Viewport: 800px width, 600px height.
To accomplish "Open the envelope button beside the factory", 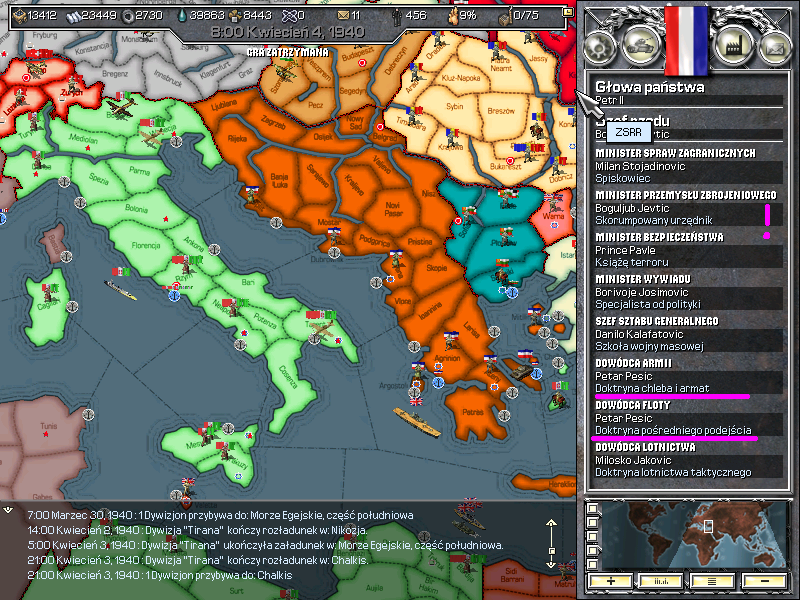I will 774,48.
